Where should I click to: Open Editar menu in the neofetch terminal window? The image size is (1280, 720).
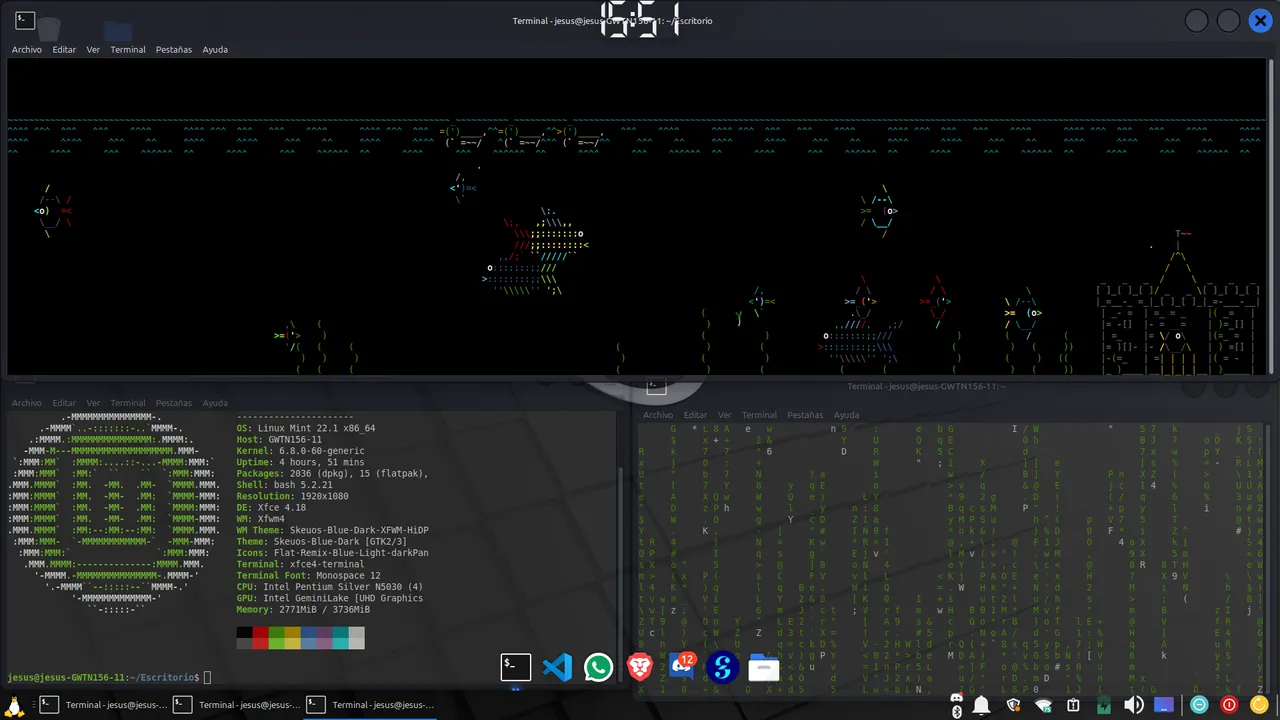click(x=64, y=403)
